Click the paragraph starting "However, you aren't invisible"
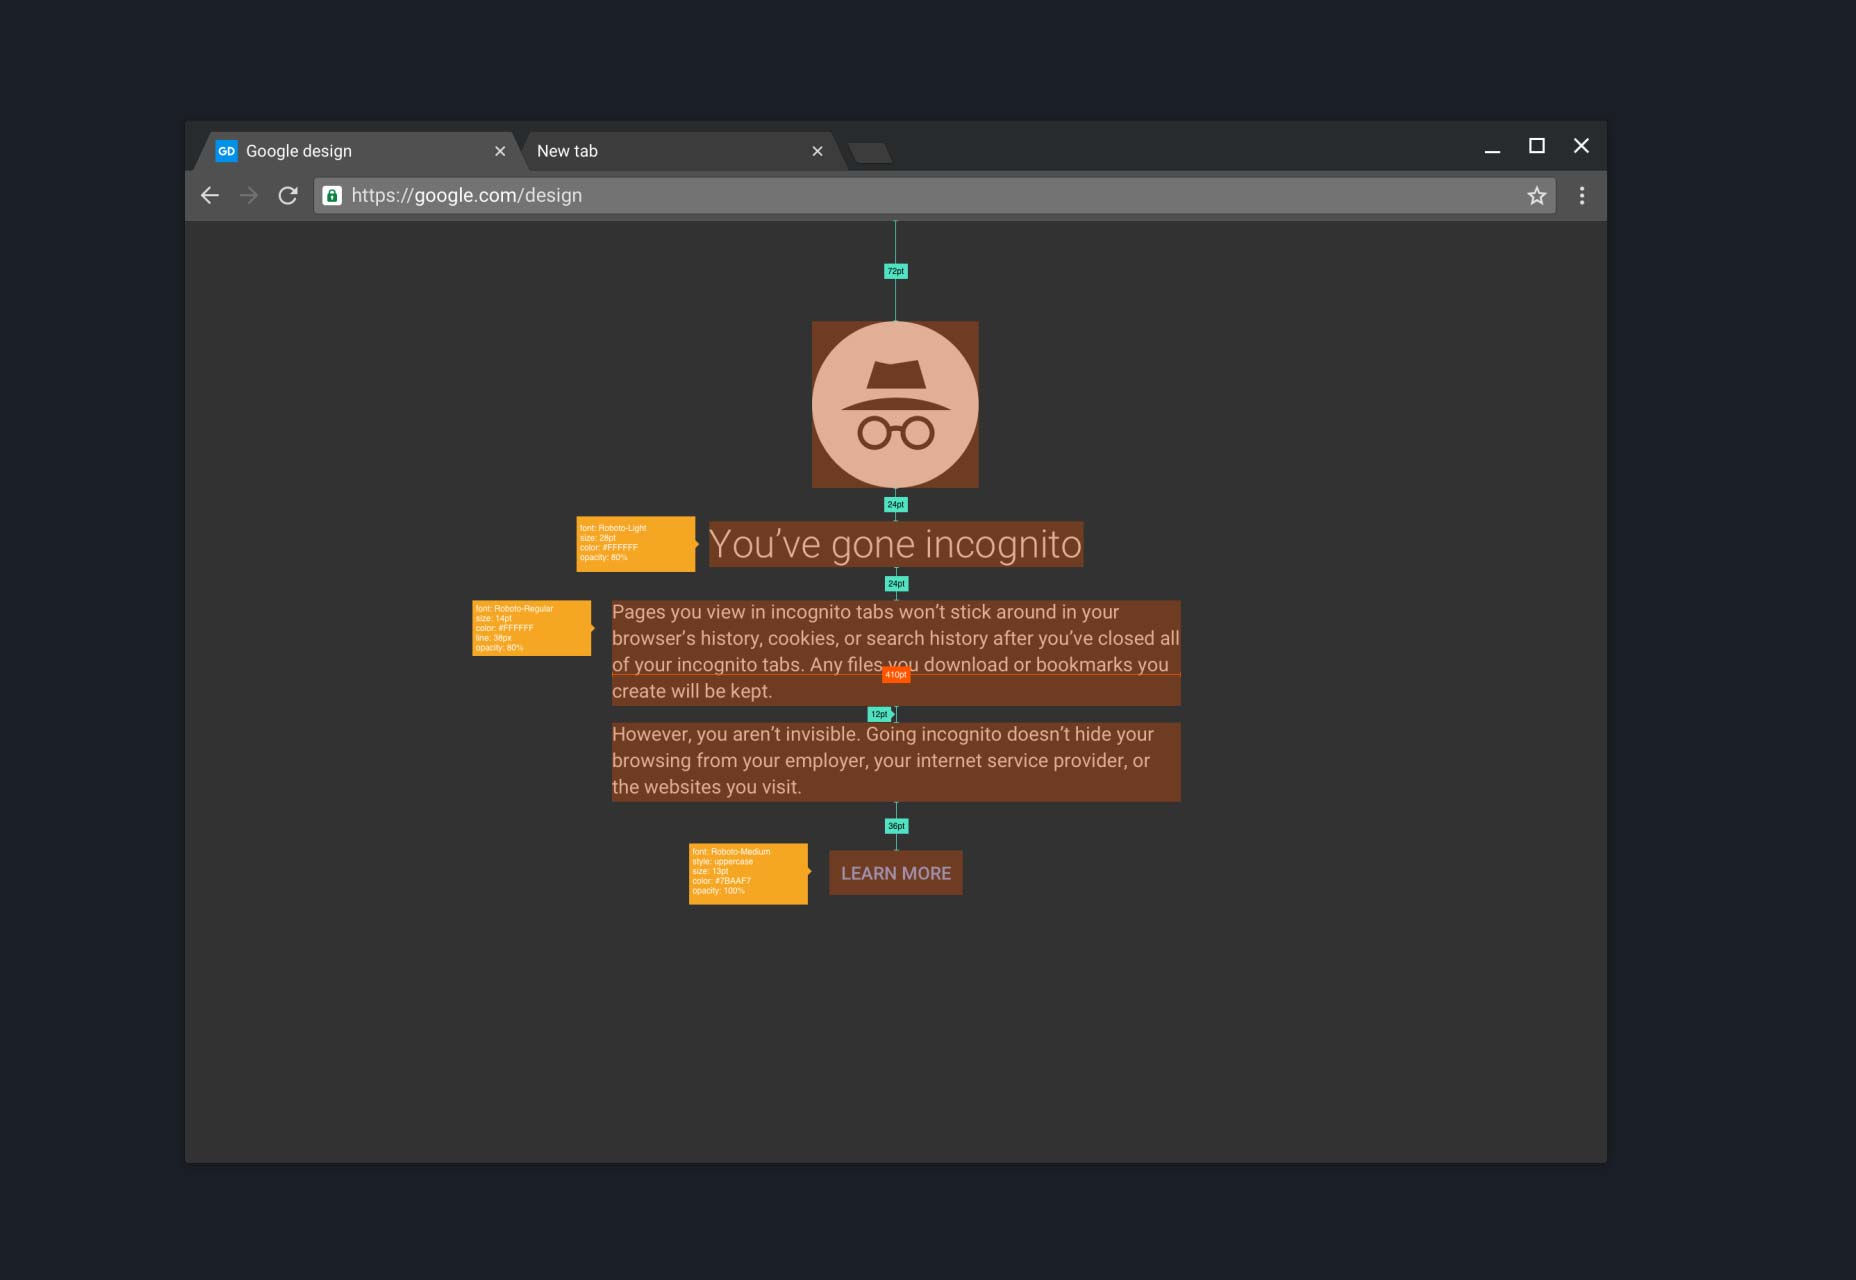Image resolution: width=1856 pixels, height=1280 pixels. (x=896, y=762)
